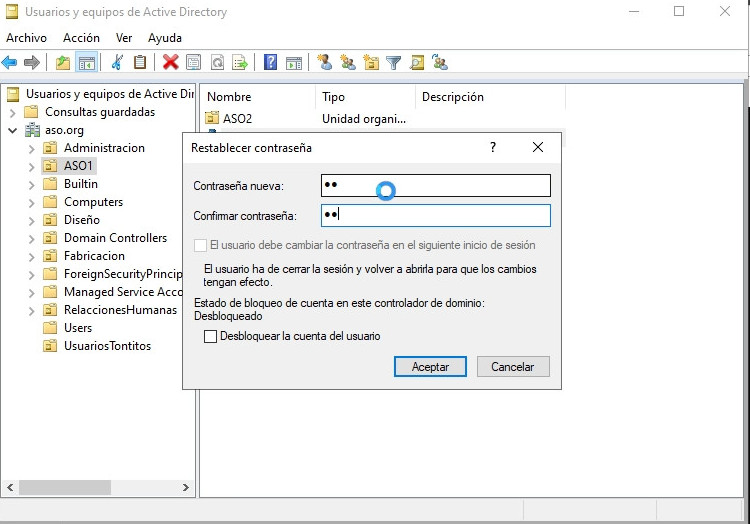This screenshot has width=750, height=524.
Task: Click the Create new user icon
Action: 324,62
